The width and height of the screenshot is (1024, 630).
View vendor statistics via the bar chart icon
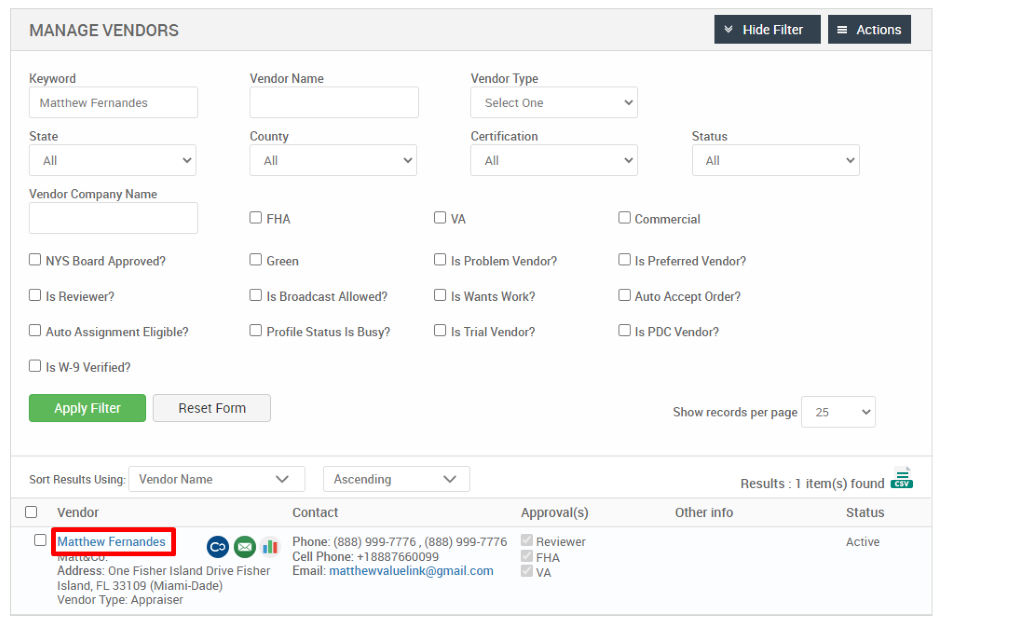pyautogui.click(x=270, y=547)
